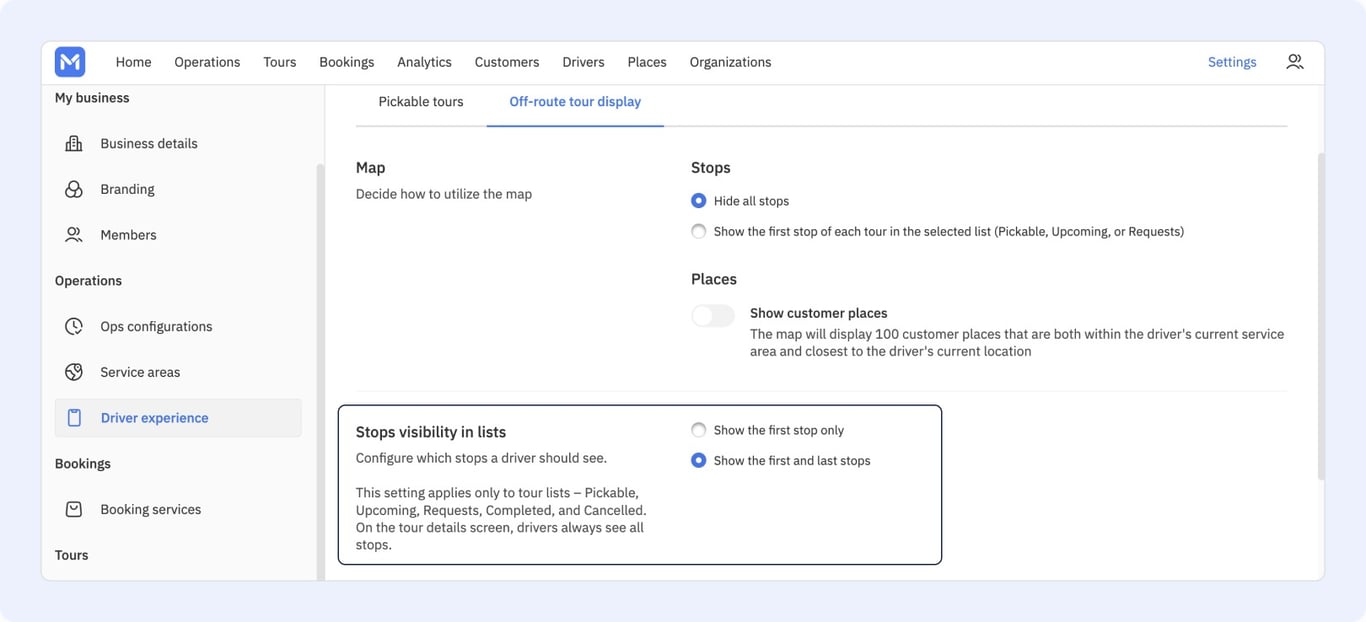
Task: Click the main content vertical scrollbar
Action: point(1321,316)
